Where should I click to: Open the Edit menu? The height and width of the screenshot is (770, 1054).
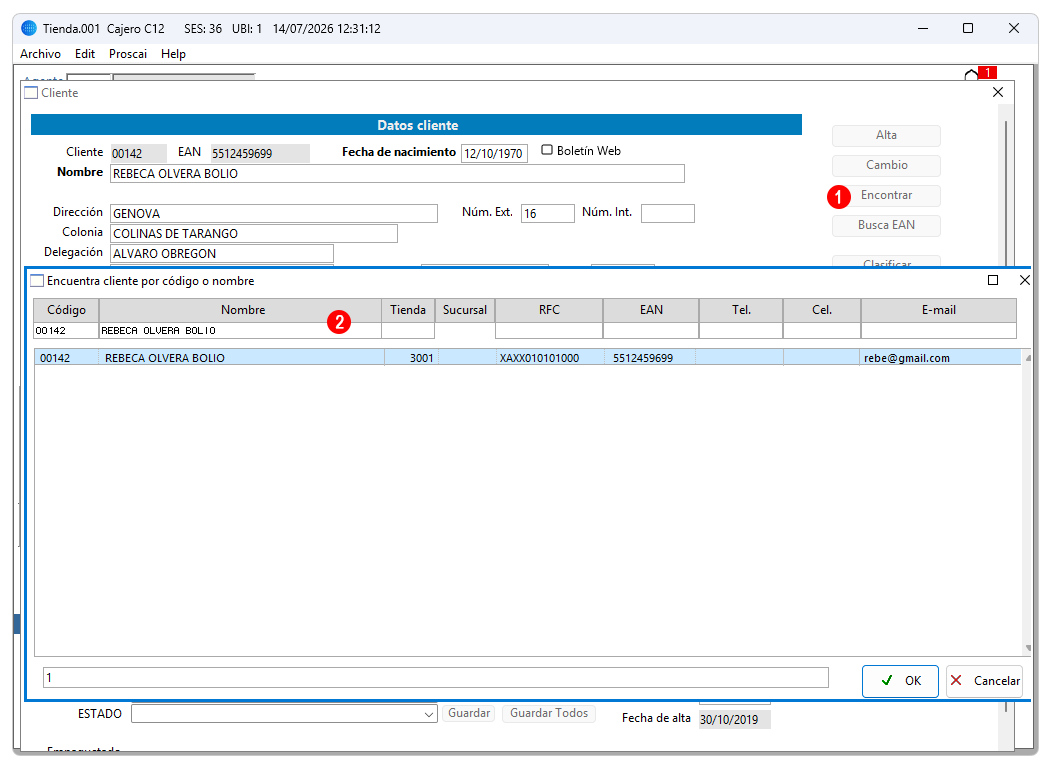coord(85,54)
